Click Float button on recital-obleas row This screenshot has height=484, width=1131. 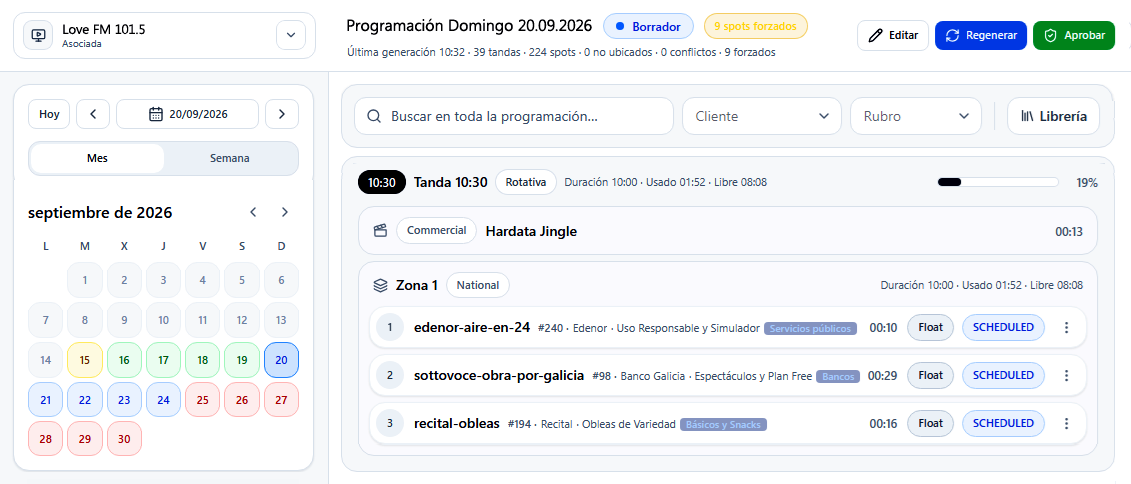(930, 423)
